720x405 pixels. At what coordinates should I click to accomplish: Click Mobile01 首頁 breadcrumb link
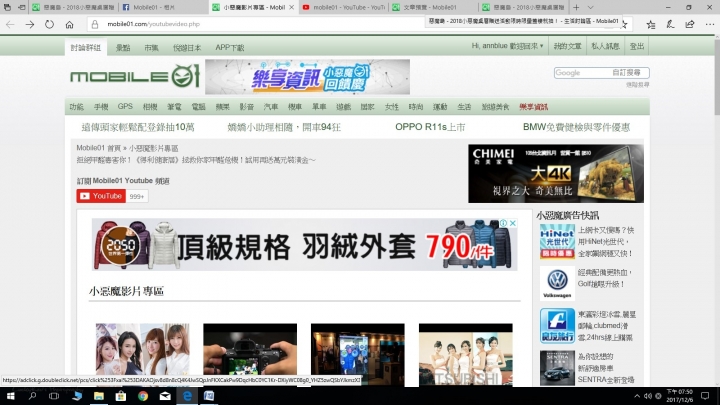[98, 148]
